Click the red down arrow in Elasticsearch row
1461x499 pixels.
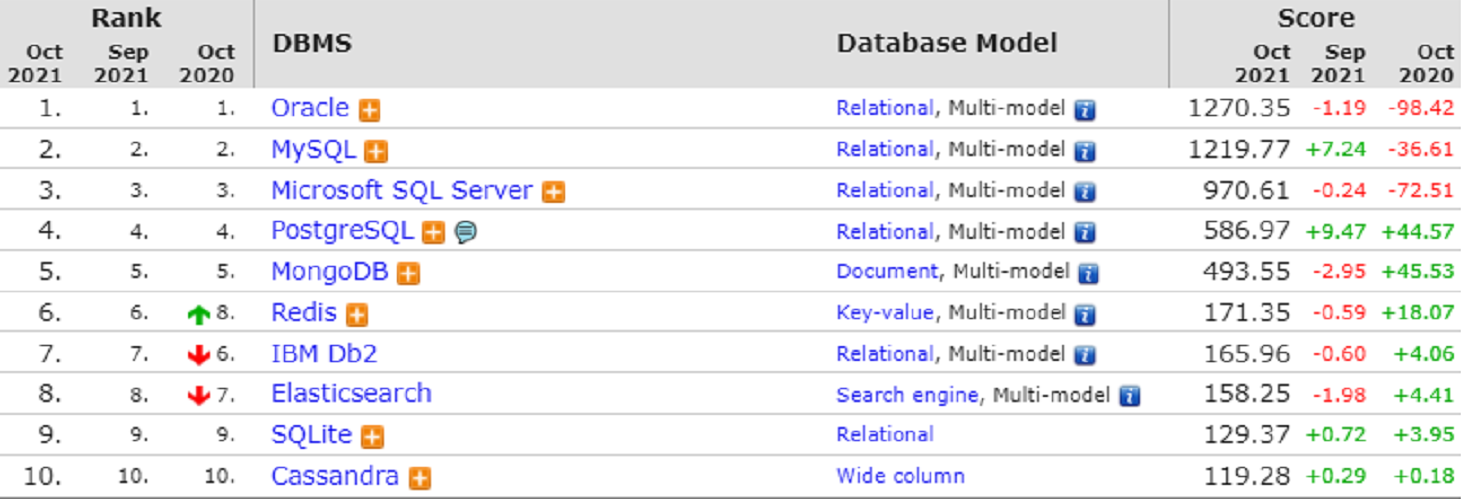199,397
